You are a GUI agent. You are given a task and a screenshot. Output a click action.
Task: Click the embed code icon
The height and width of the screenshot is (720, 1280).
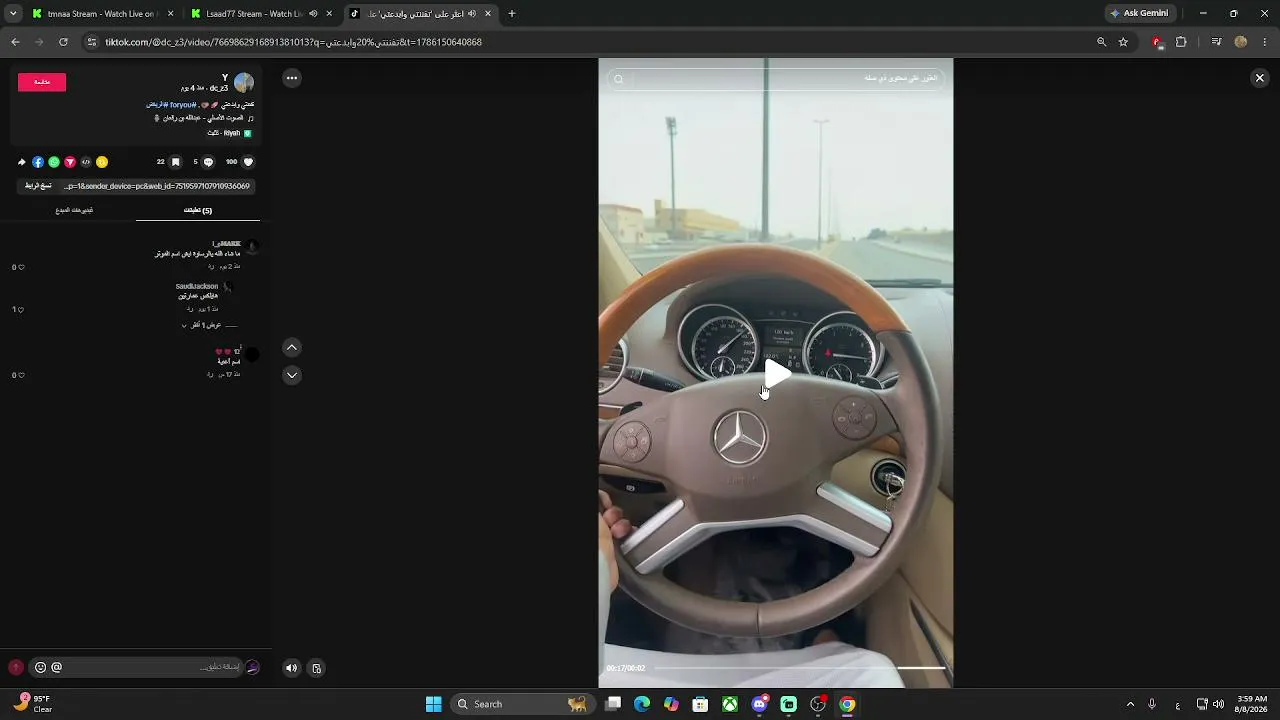86,162
